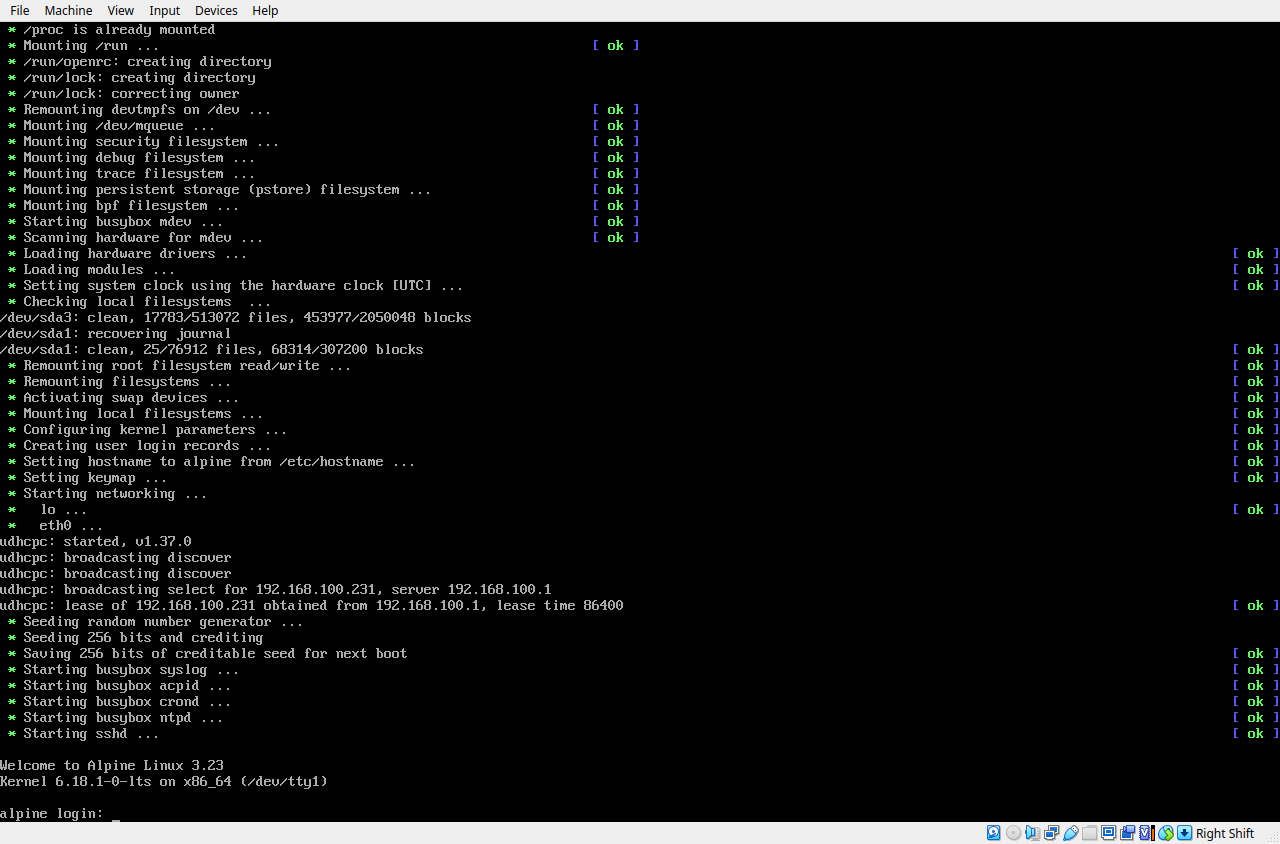Click the hard disk activity status icon
This screenshot has height=844, width=1280.
(x=992, y=833)
